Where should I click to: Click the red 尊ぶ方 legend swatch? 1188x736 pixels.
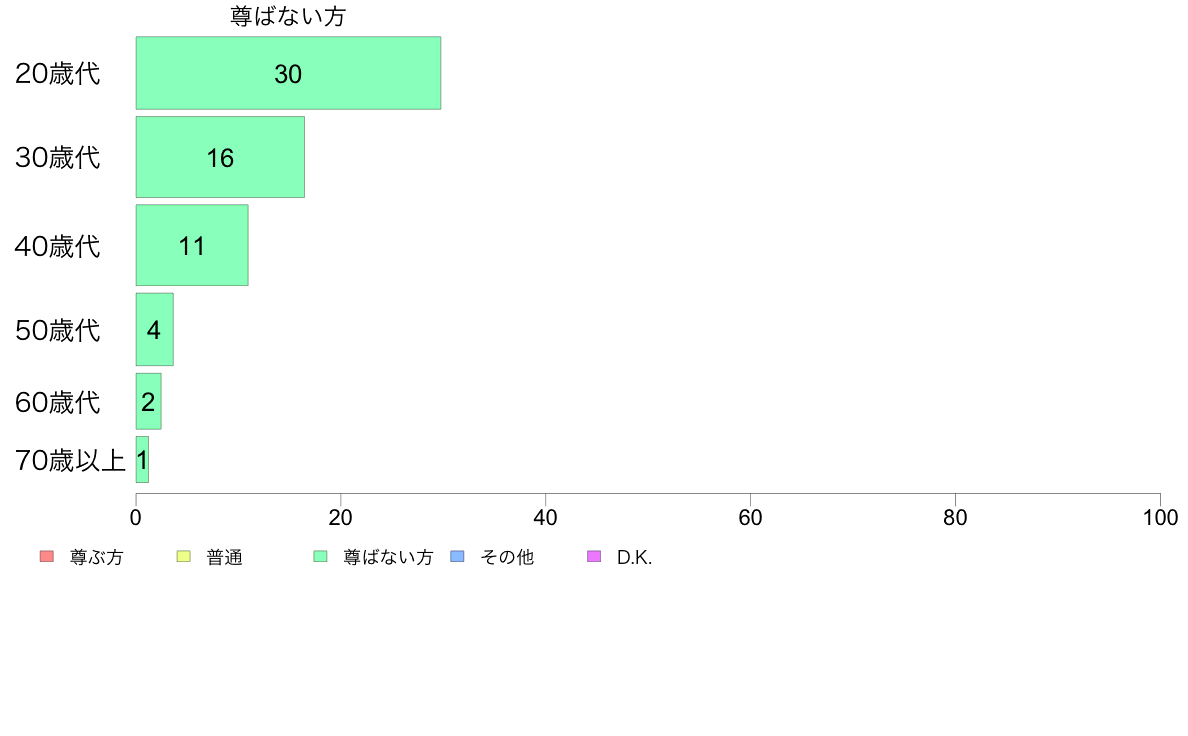pos(47,556)
